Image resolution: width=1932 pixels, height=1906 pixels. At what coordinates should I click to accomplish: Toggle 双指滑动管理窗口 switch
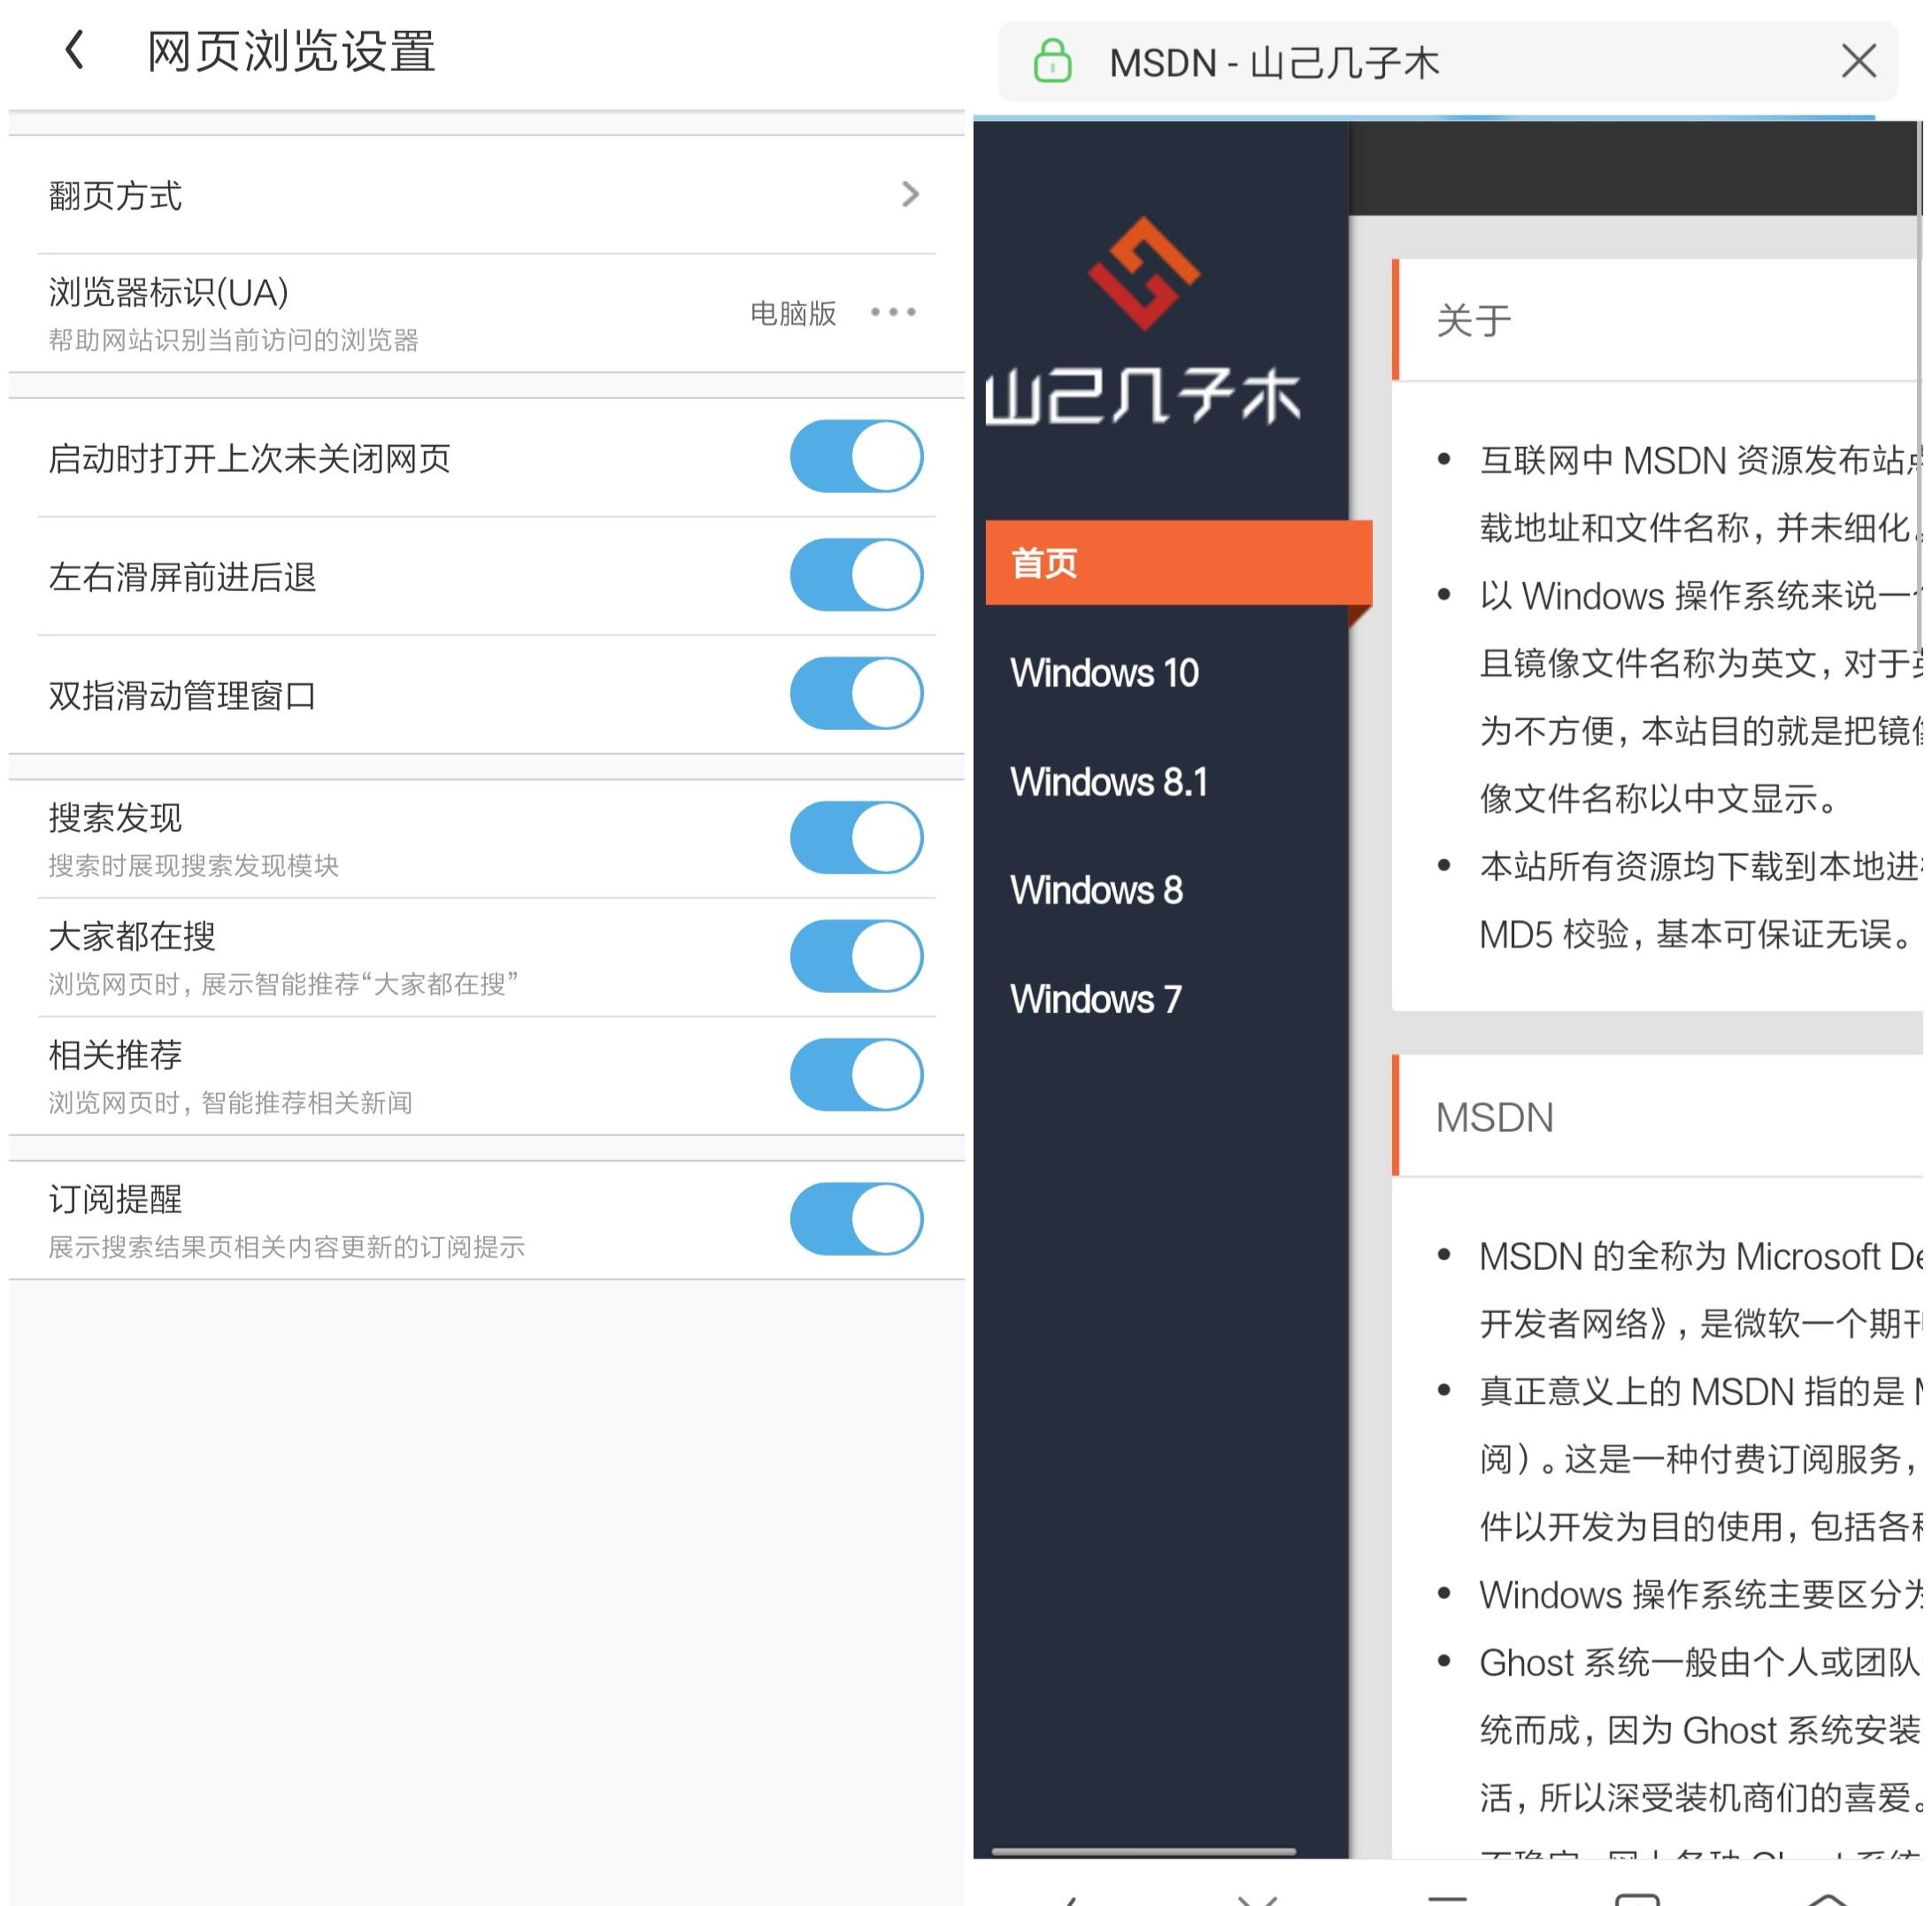(x=857, y=695)
